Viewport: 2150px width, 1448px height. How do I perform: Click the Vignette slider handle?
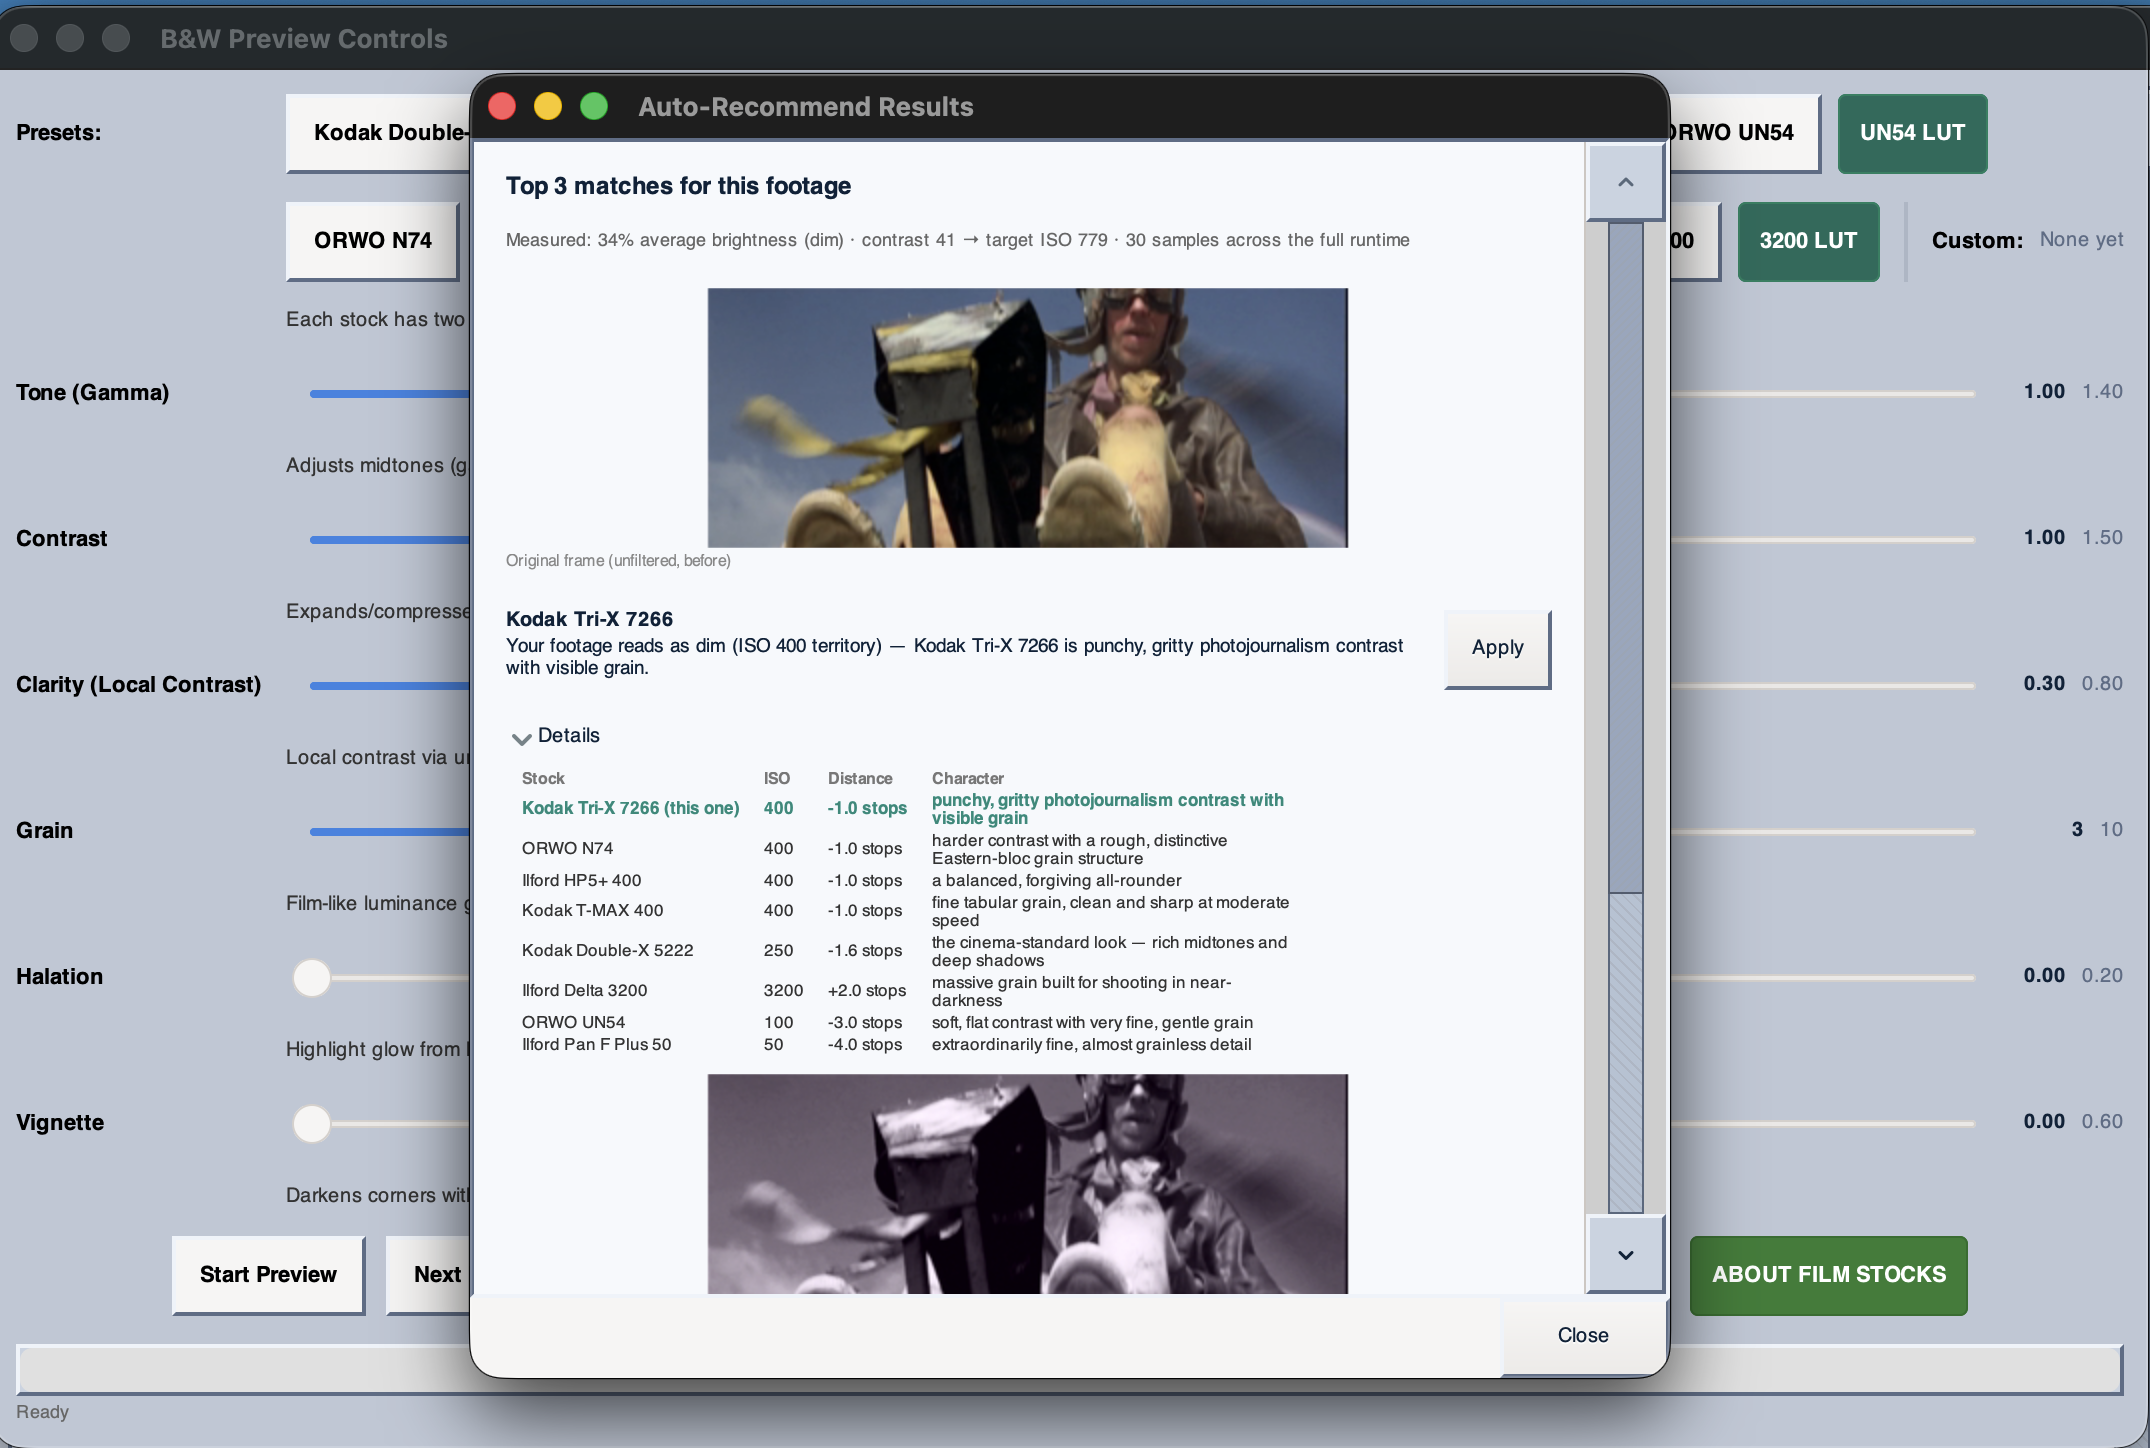[x=312, y=1124]
